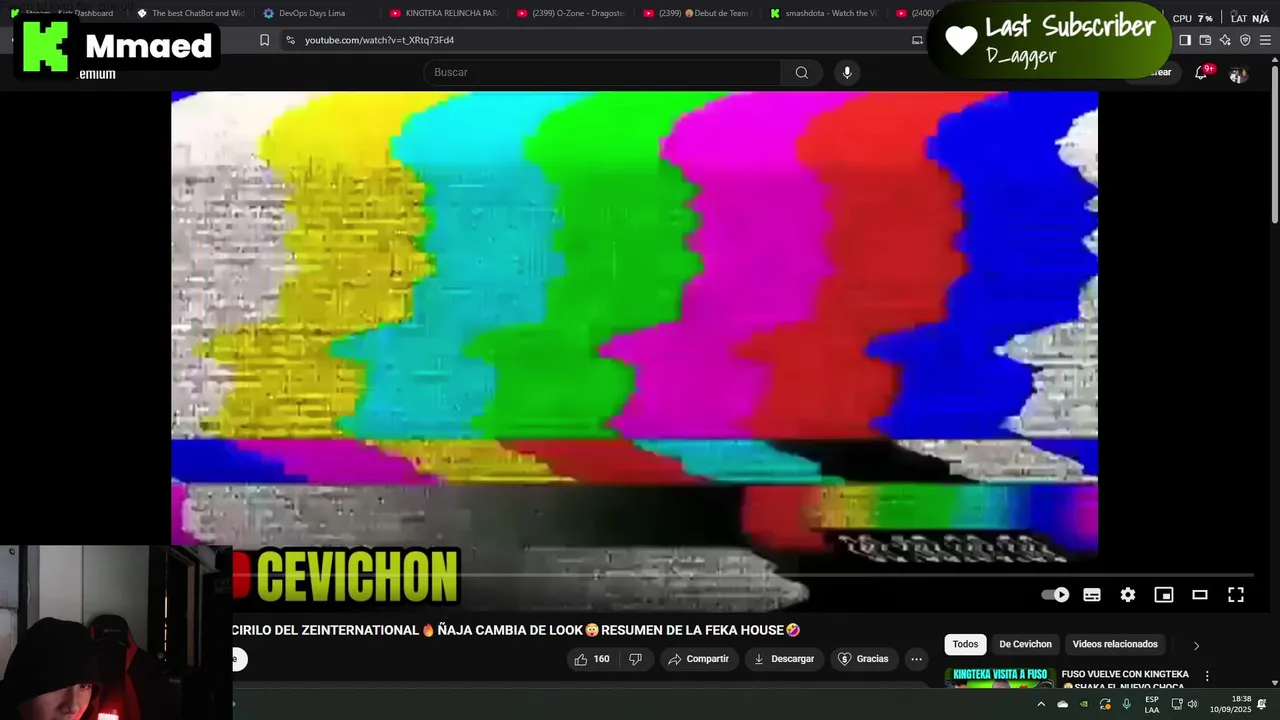Open the NVIDIA tray icon

[1084, 704]
